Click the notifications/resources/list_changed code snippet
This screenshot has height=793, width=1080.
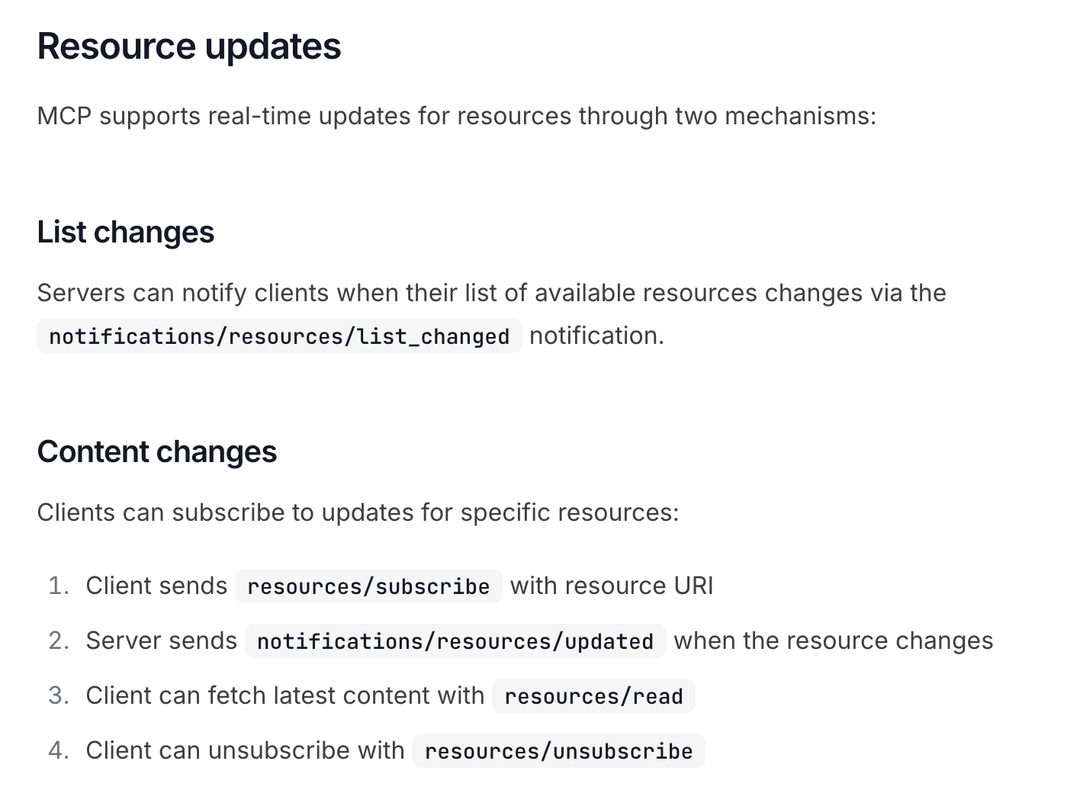[x=279, y=337]
